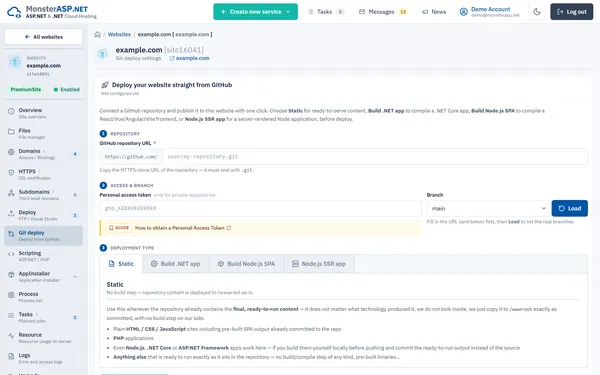Select the Build Node.js SPA tab
Screen dimensions: 600x375
(246, 264)
